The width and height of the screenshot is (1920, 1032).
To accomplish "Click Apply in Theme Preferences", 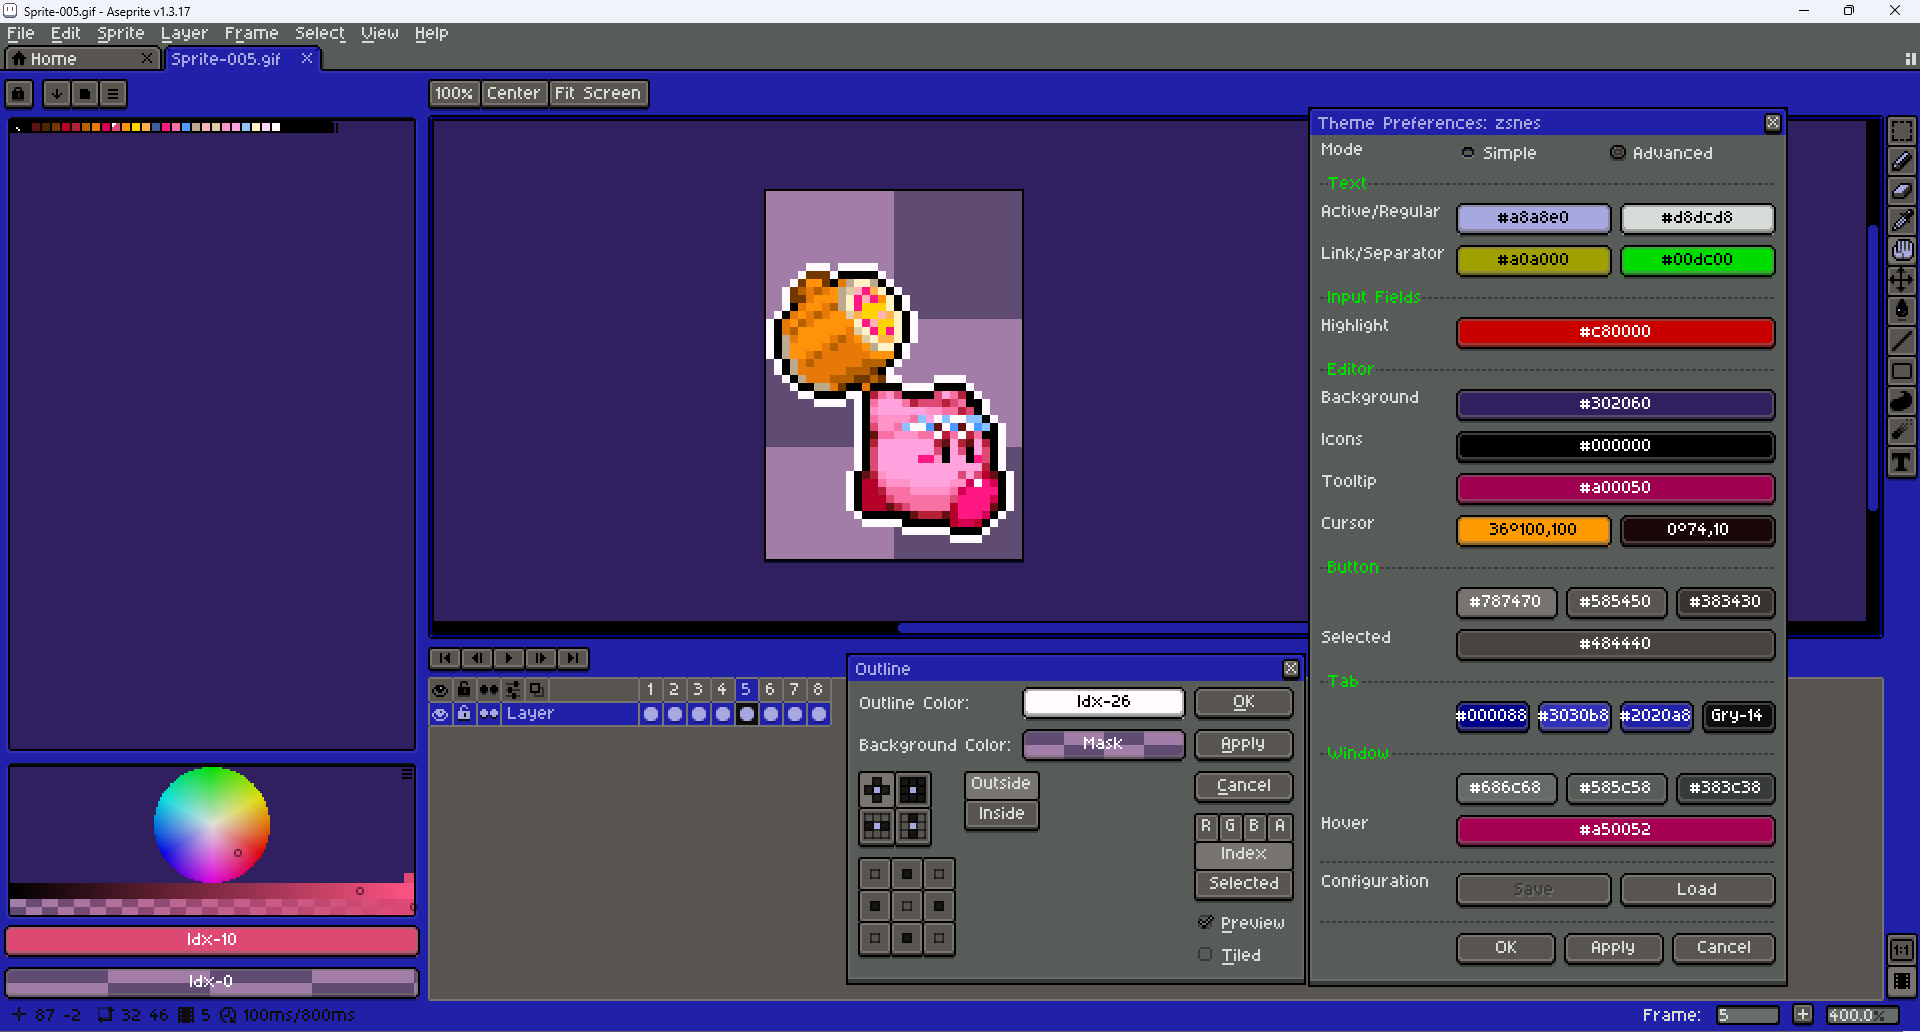I will point(1613,947).
